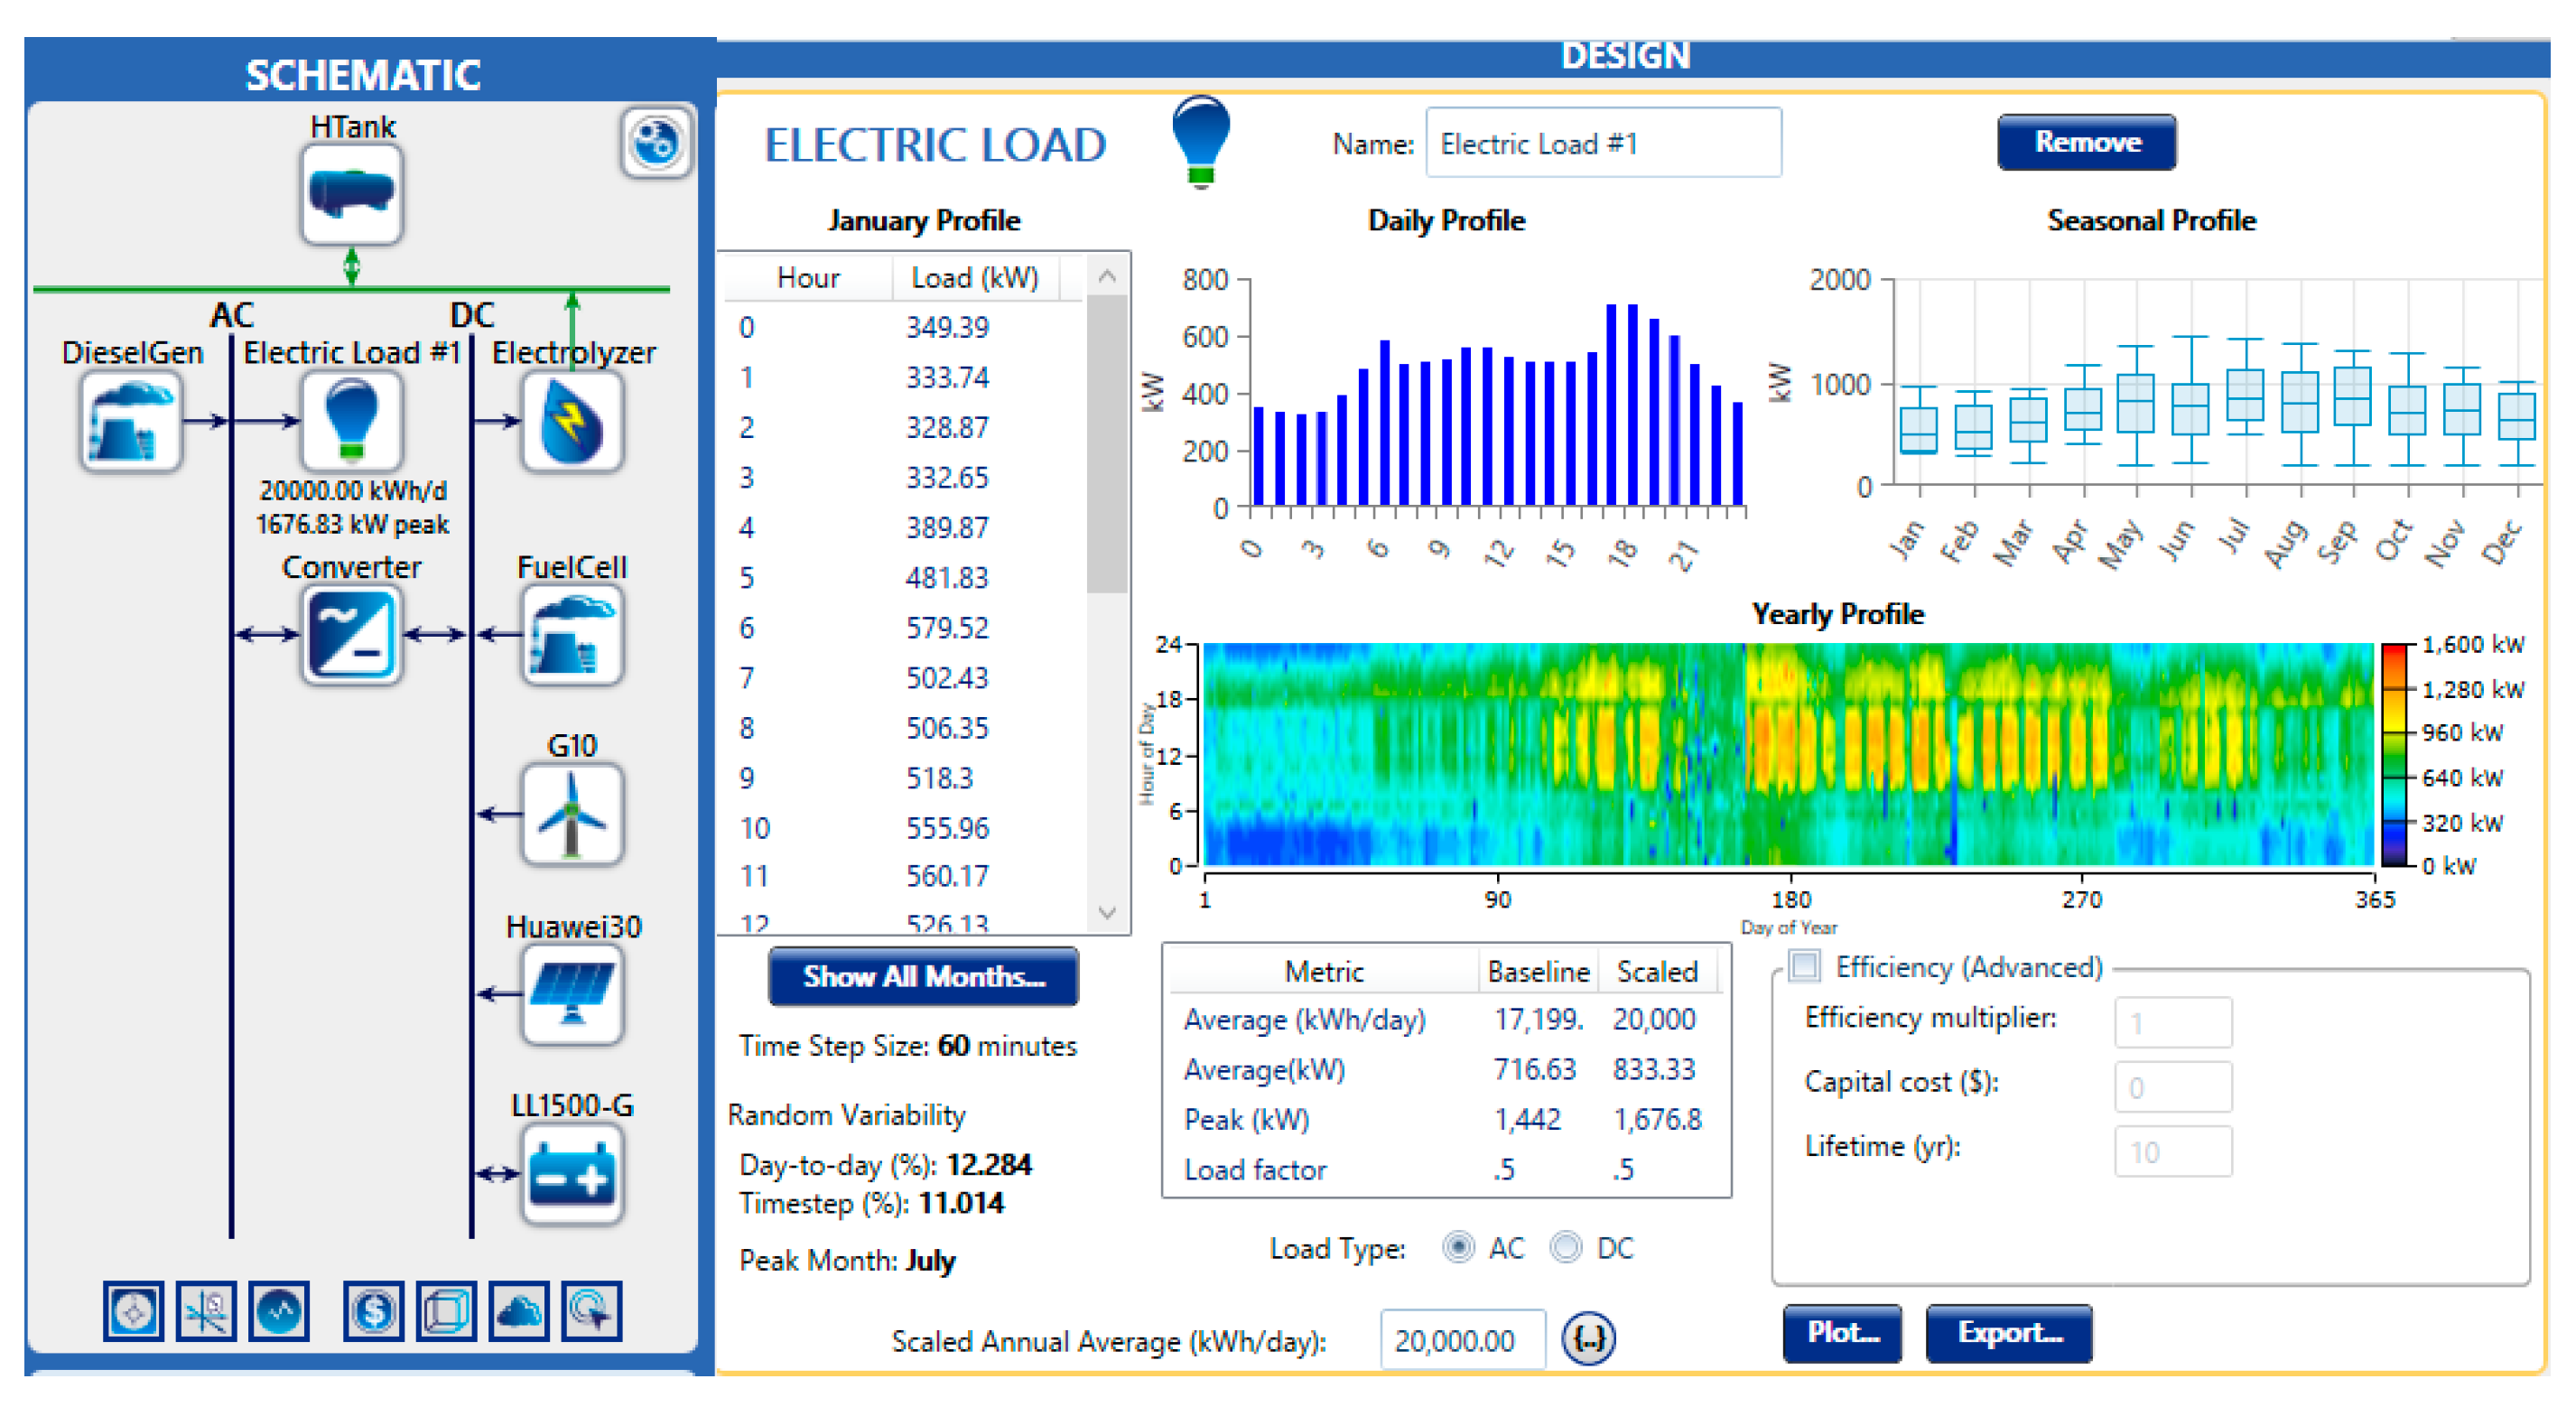Open the Electrolyzer component icon

coord(572,421)
